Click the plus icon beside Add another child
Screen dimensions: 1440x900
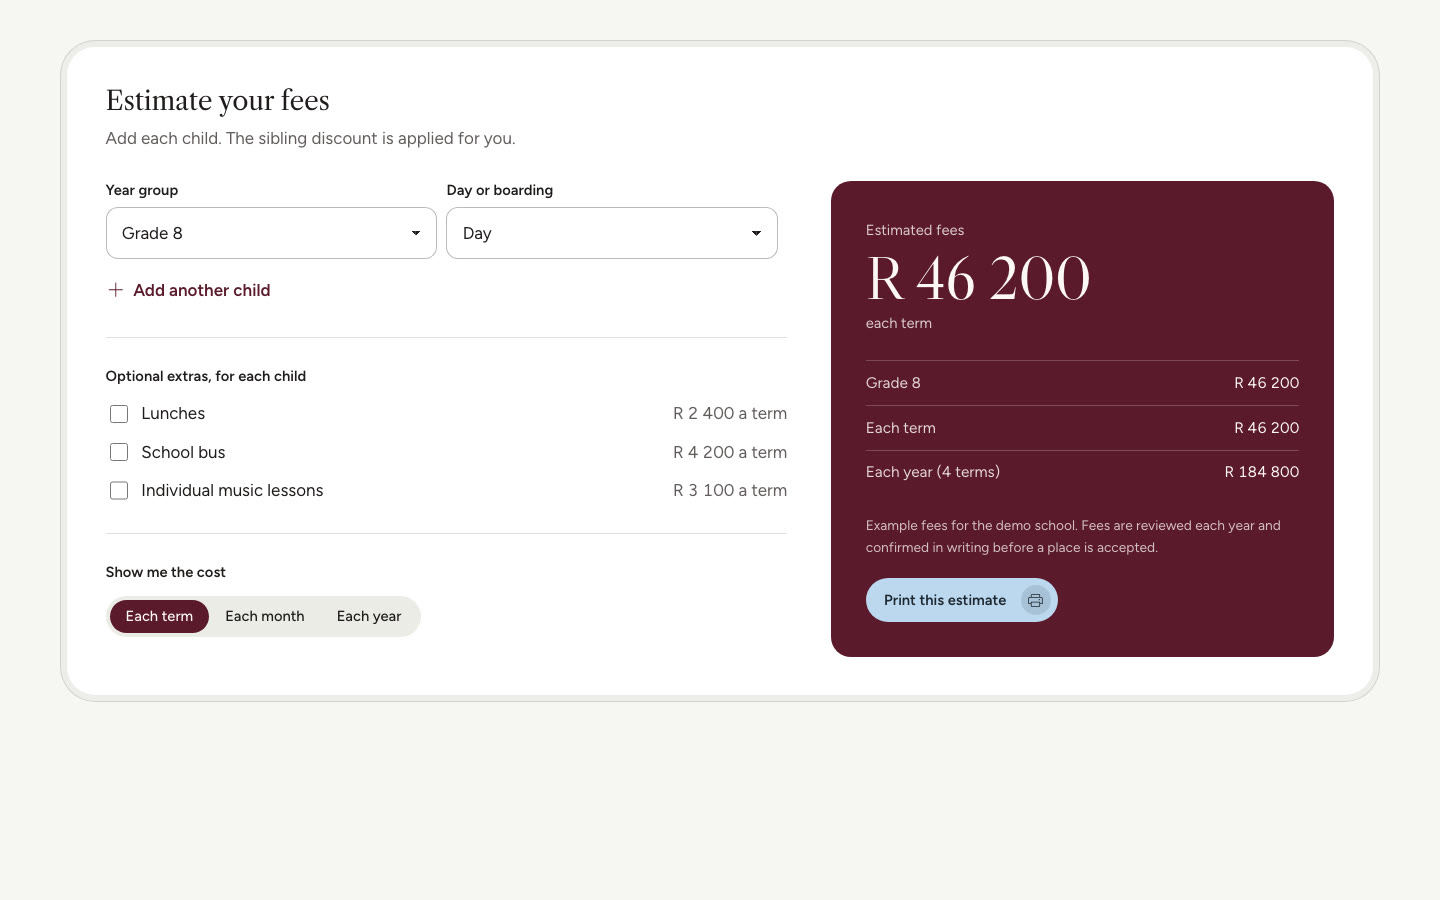pyautogui.click(x=116, y=290)
